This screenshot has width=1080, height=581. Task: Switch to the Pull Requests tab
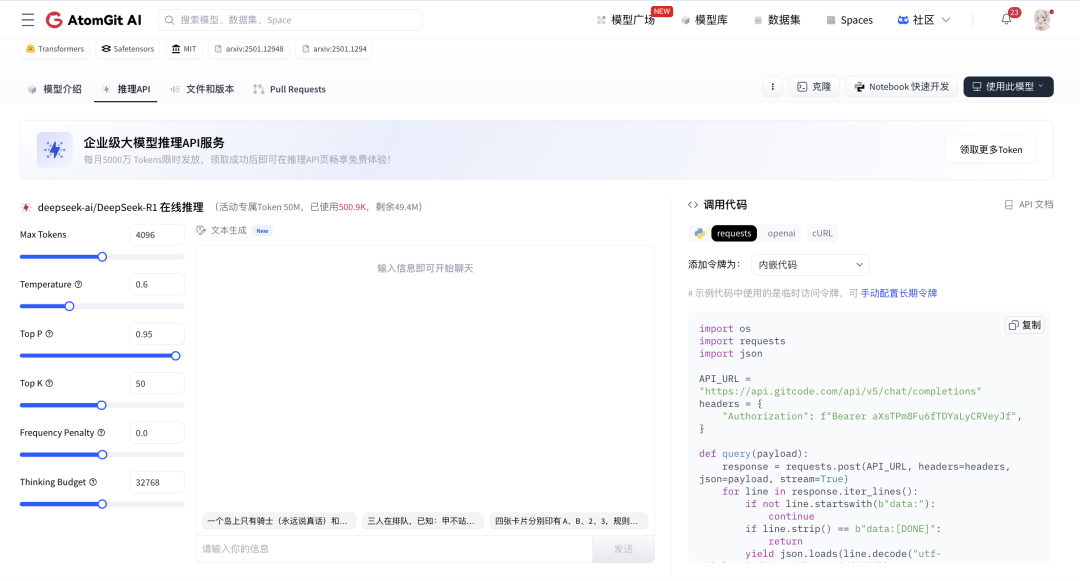[x=289, y=89]
